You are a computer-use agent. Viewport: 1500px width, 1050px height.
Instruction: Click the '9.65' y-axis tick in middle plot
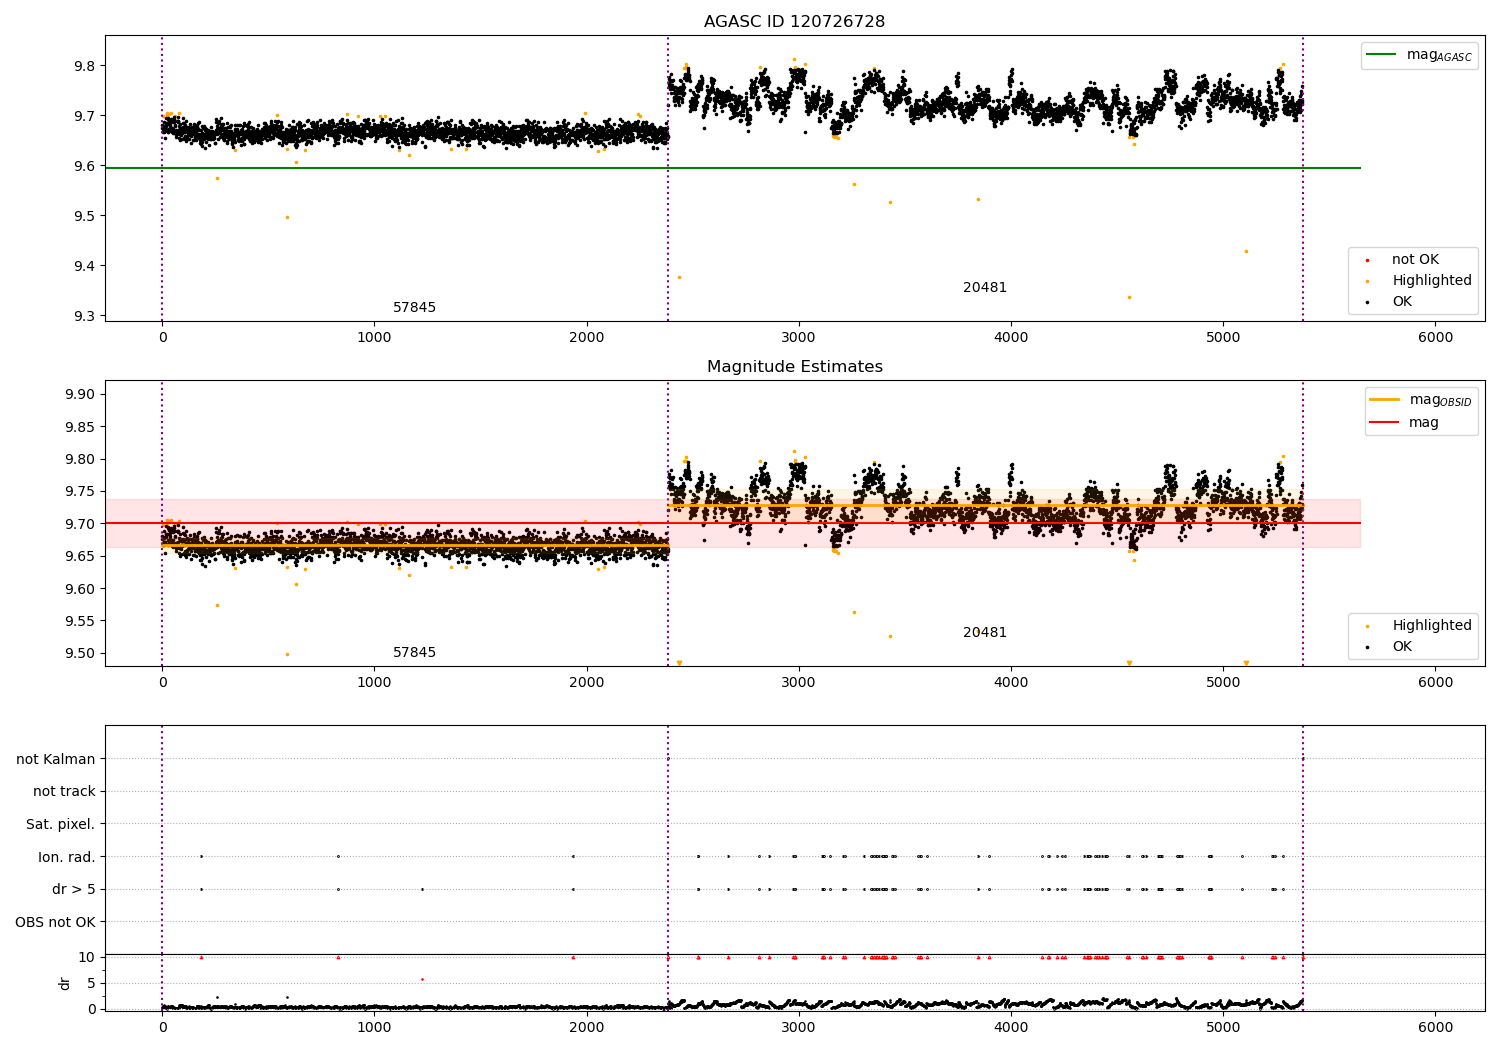tap(80, 556)
